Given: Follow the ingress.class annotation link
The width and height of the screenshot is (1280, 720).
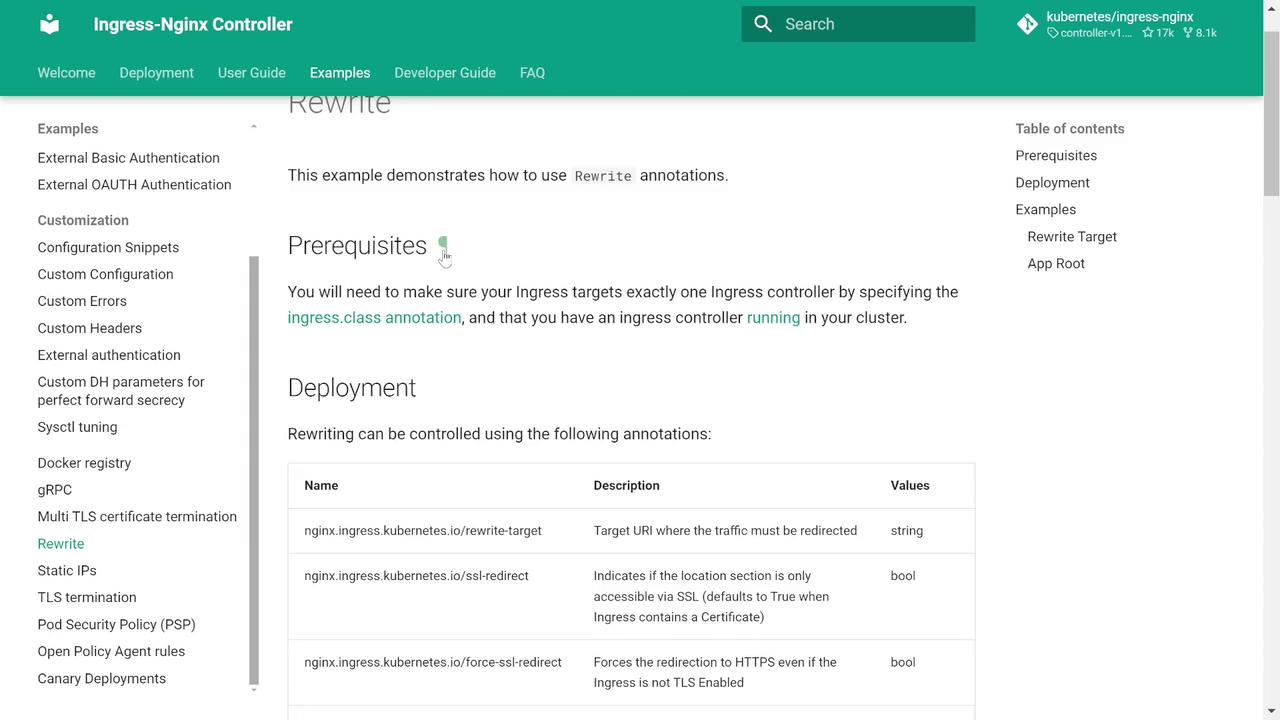Looking at the screenshot, I should tap(374, 318).
